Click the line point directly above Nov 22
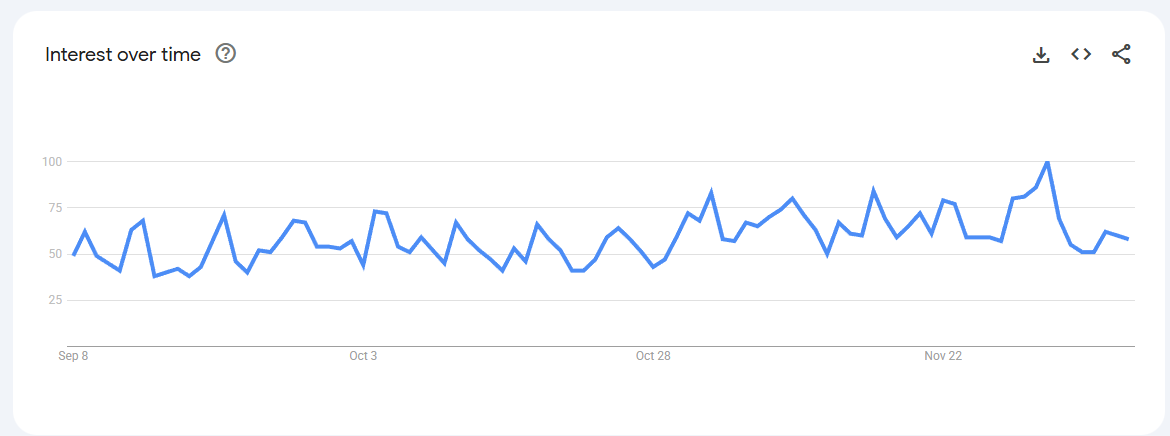1170x436 pixels. (x=943, y=200)
